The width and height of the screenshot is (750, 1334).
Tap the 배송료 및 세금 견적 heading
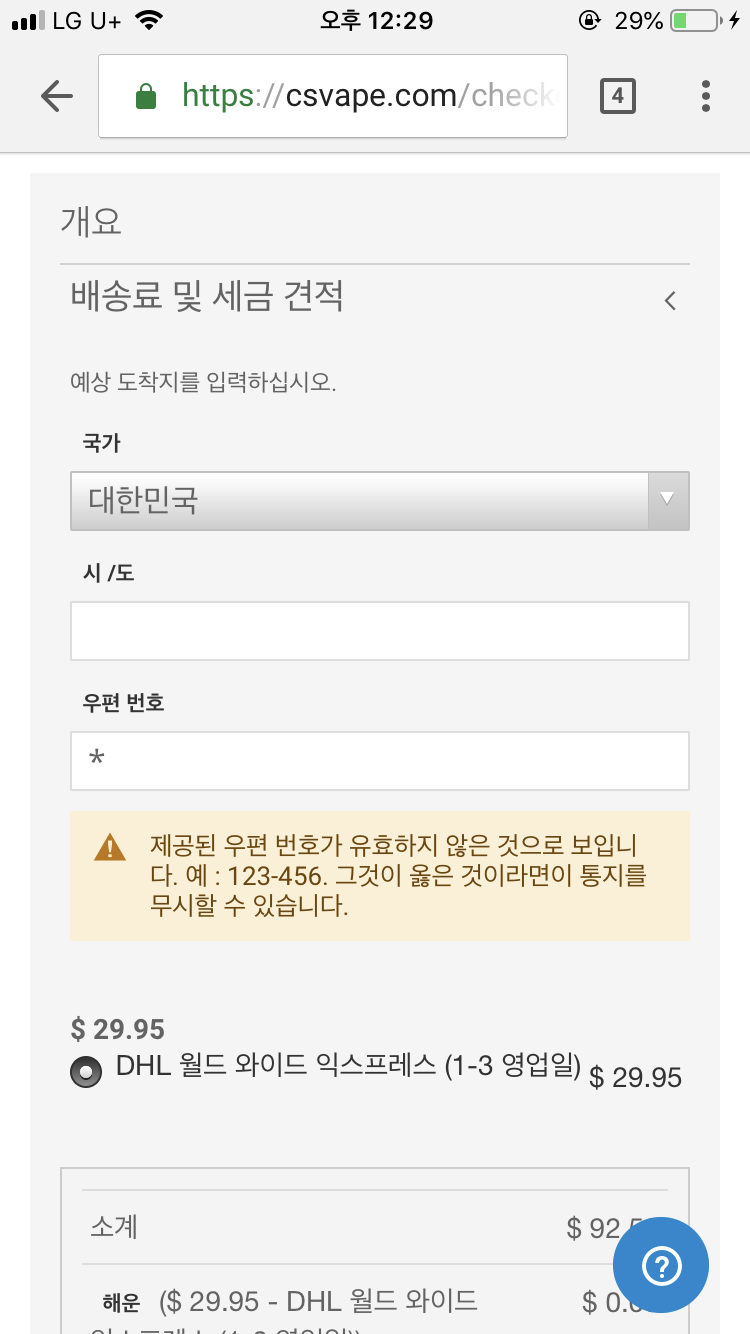tap(207, 296)
